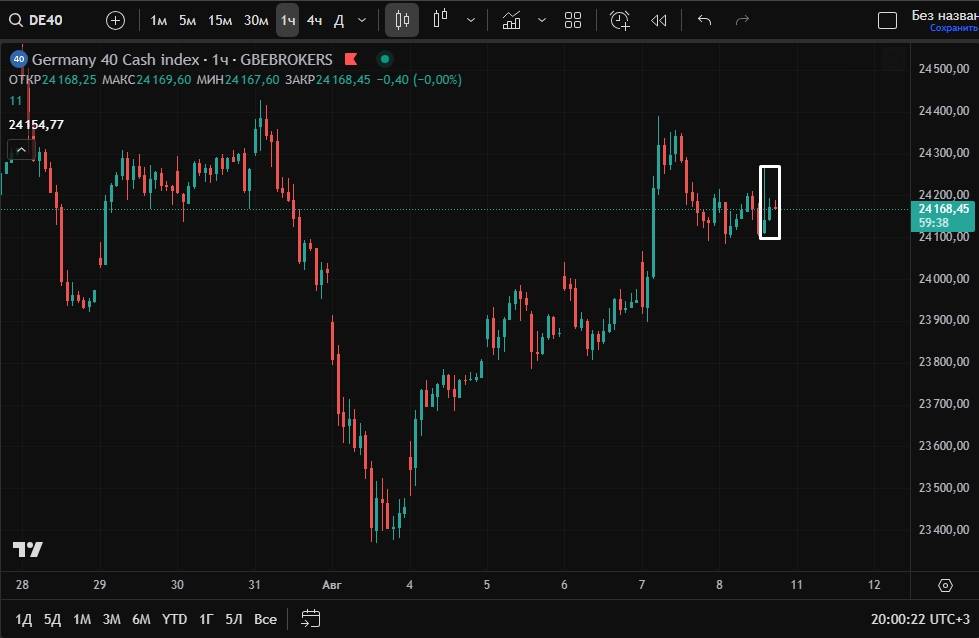Start bar replay with rewind icon

pos(658,20)
